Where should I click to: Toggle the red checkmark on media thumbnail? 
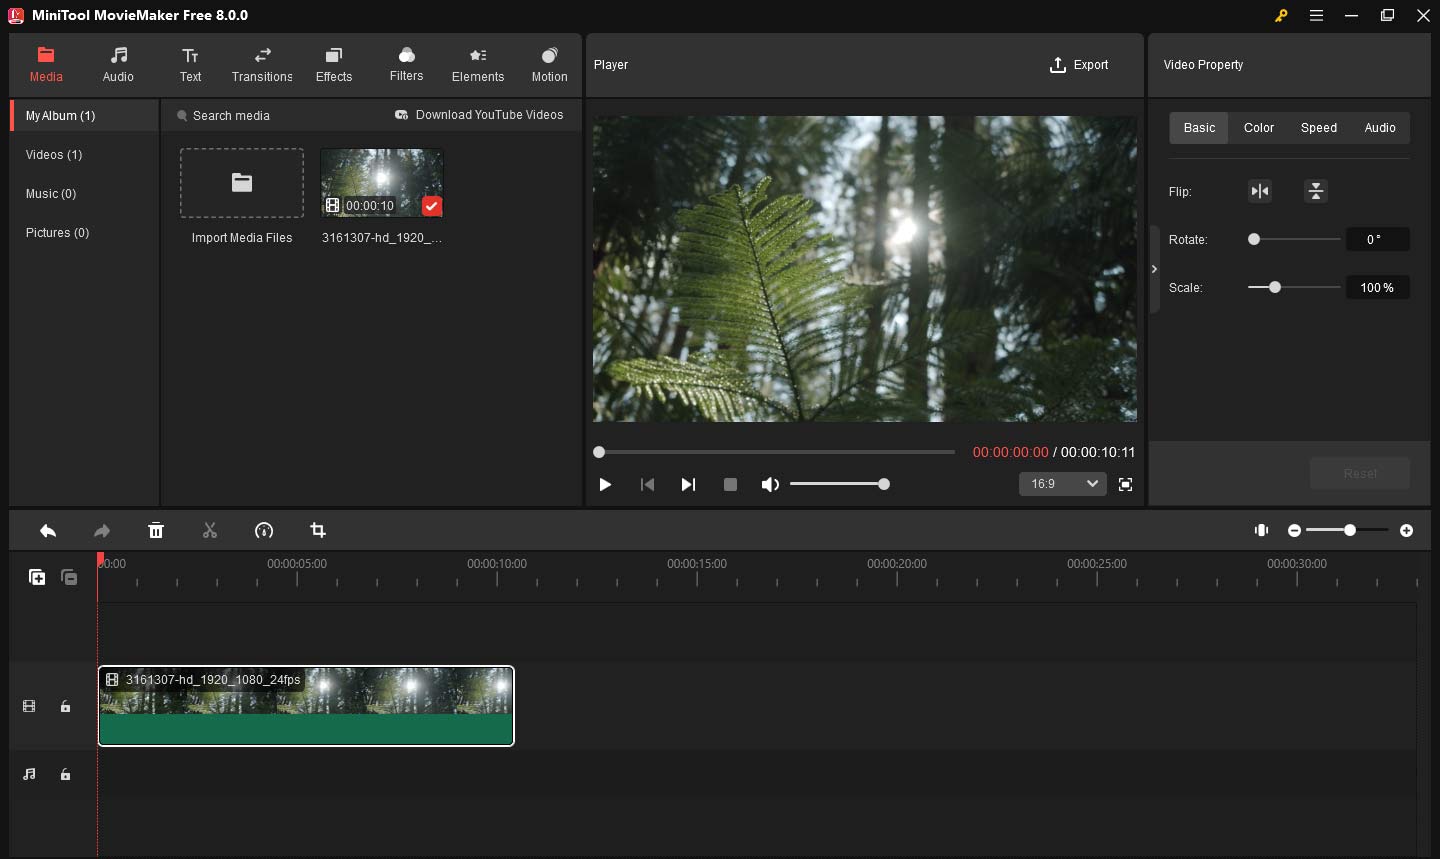(431, 206)
